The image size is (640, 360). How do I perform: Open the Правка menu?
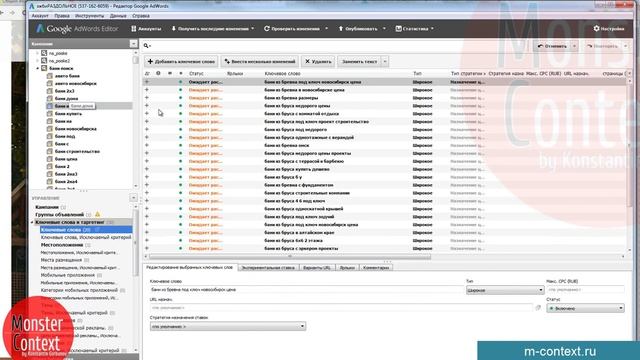click(x=62, y=16)
